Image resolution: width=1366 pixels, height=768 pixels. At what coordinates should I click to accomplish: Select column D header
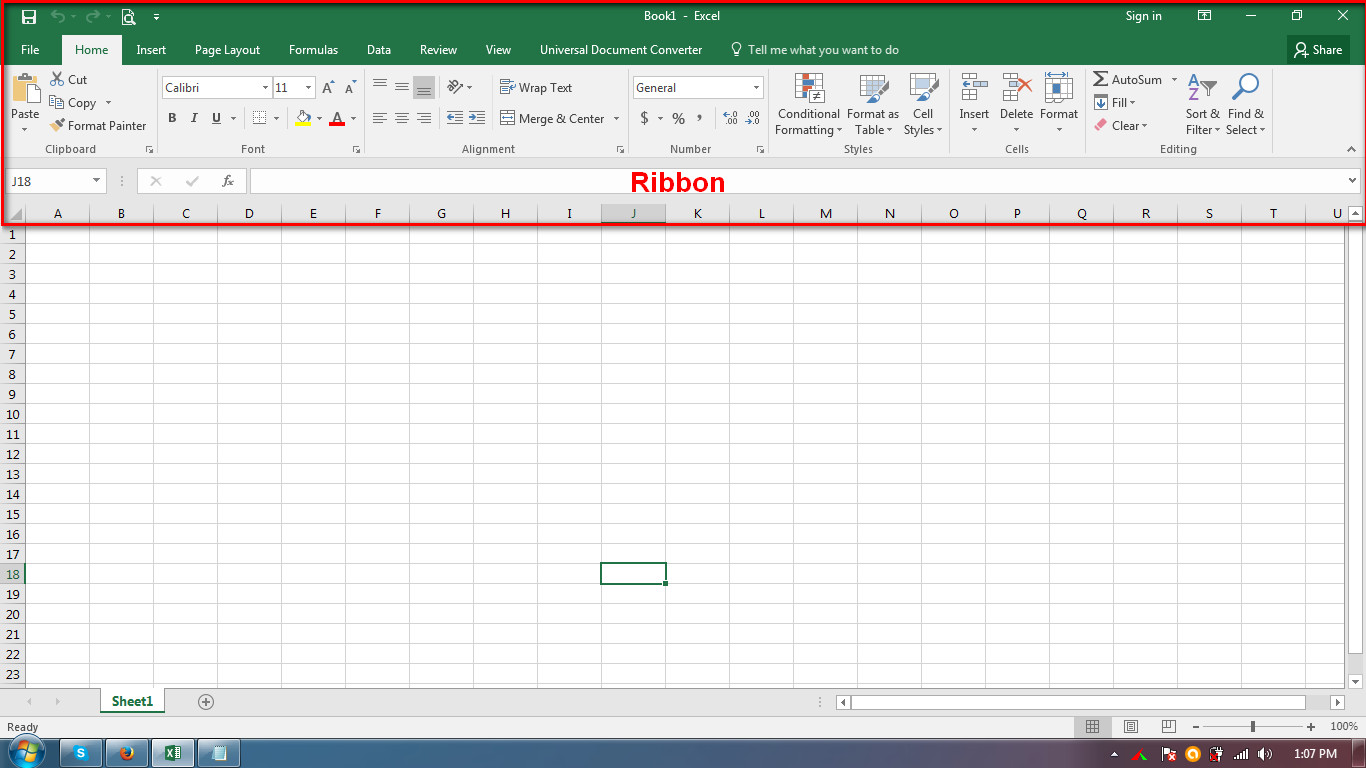point(249,214)
